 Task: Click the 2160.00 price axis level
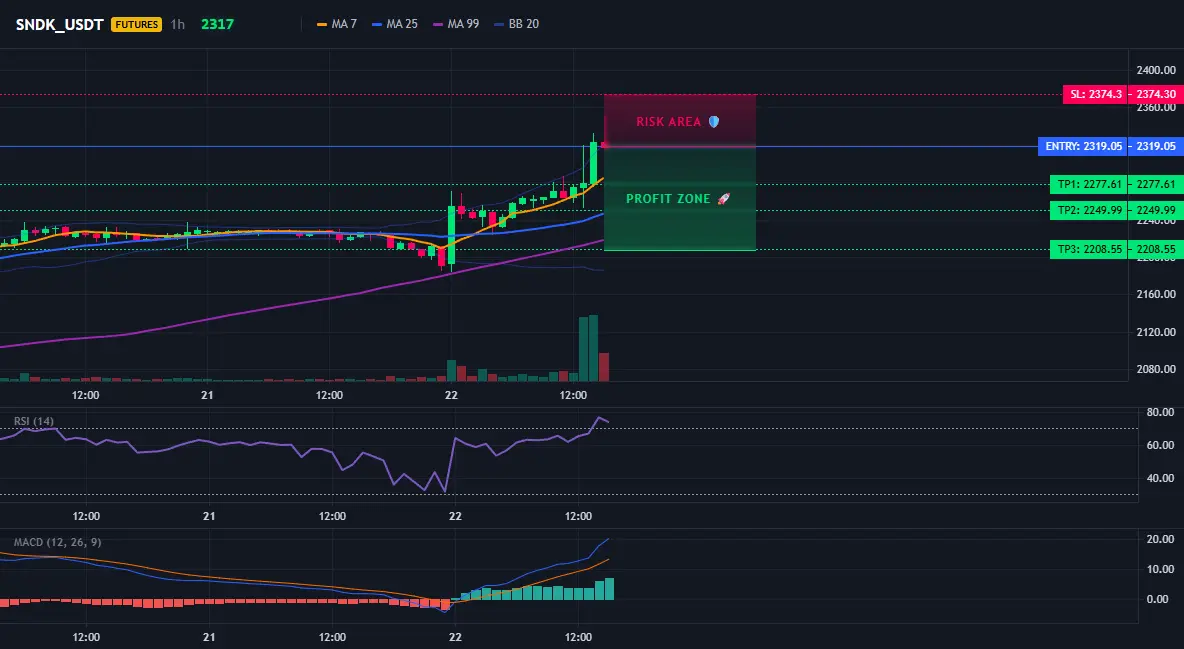pyautogui.click(x=1156, y=294)
